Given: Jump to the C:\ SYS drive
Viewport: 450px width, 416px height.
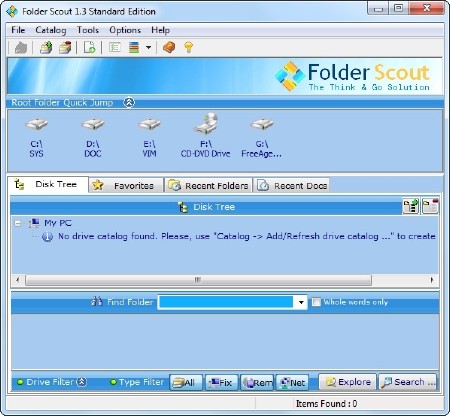Looking at the screenshot, I should pos(36,138).
